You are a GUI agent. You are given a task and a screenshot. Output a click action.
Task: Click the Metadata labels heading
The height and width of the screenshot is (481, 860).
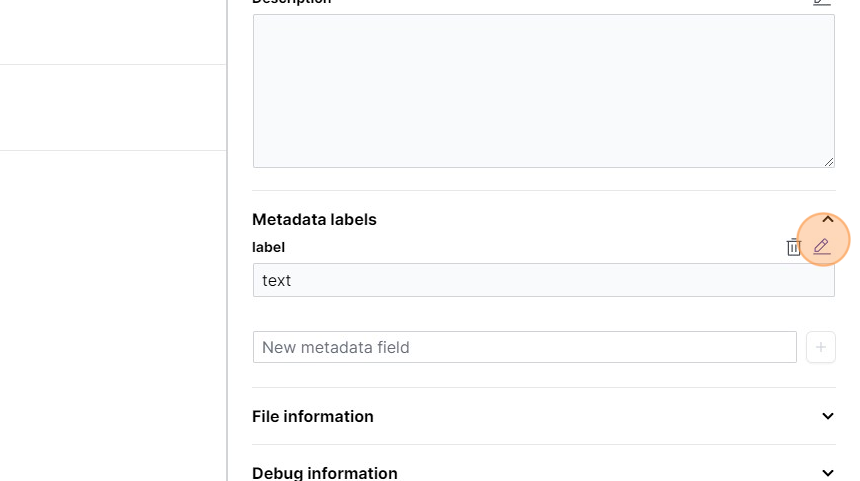click(314, 219)
